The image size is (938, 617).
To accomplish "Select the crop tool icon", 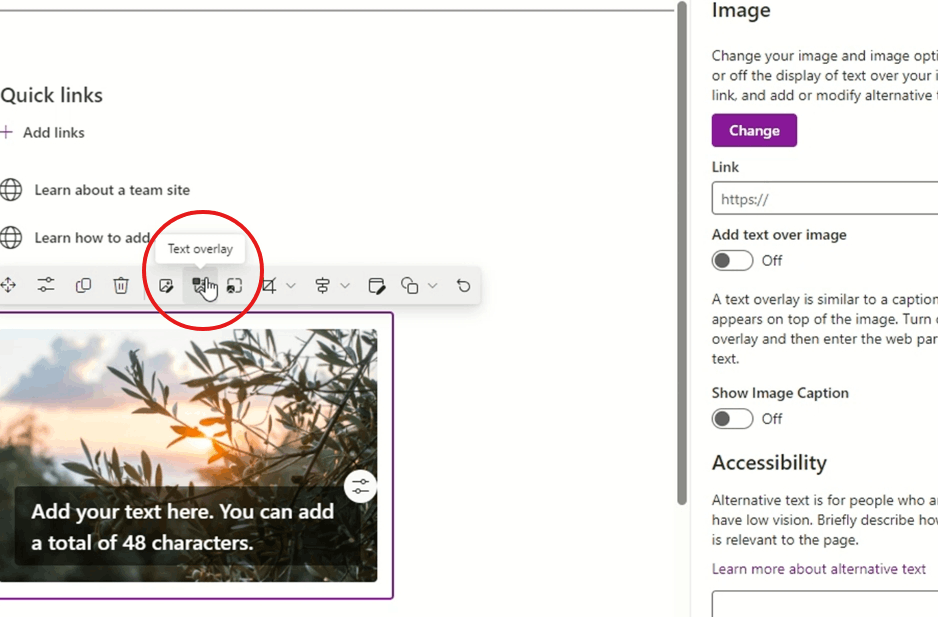I will (269, 285).
